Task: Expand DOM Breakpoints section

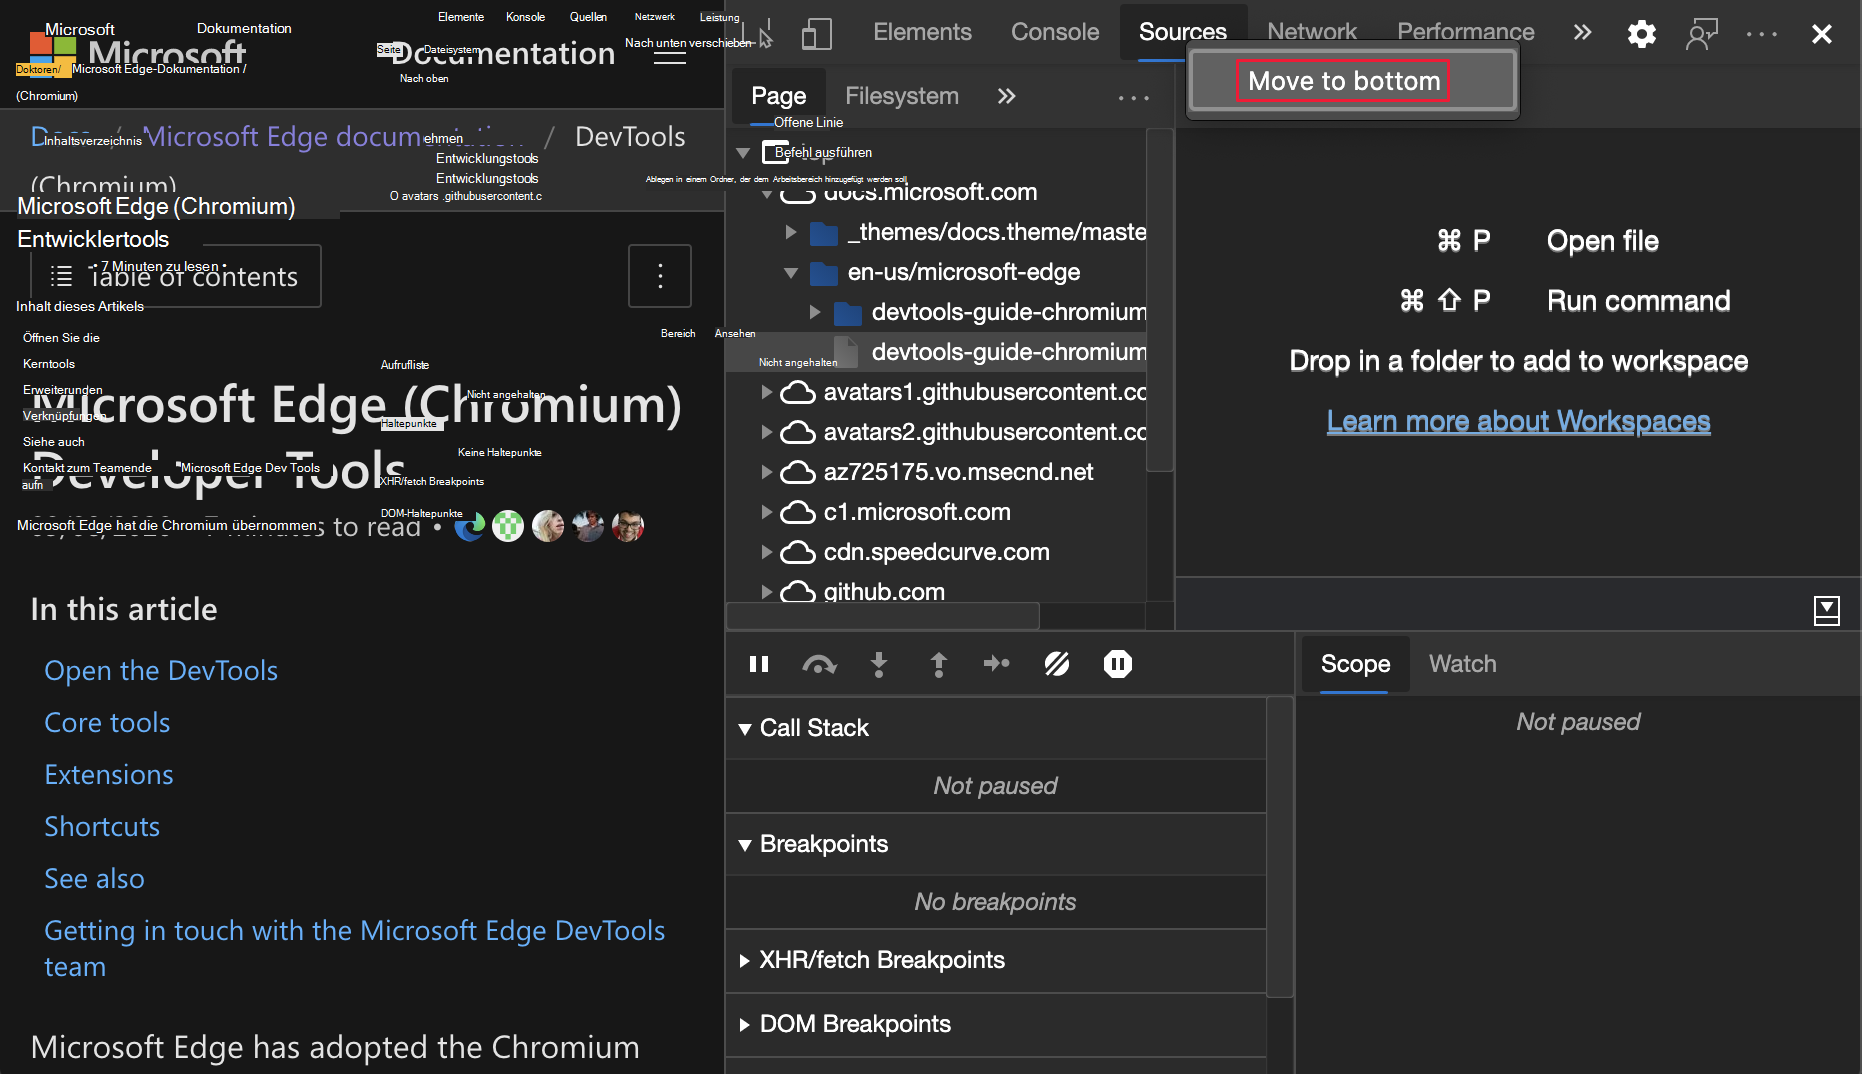Action: click(745, 1025)
